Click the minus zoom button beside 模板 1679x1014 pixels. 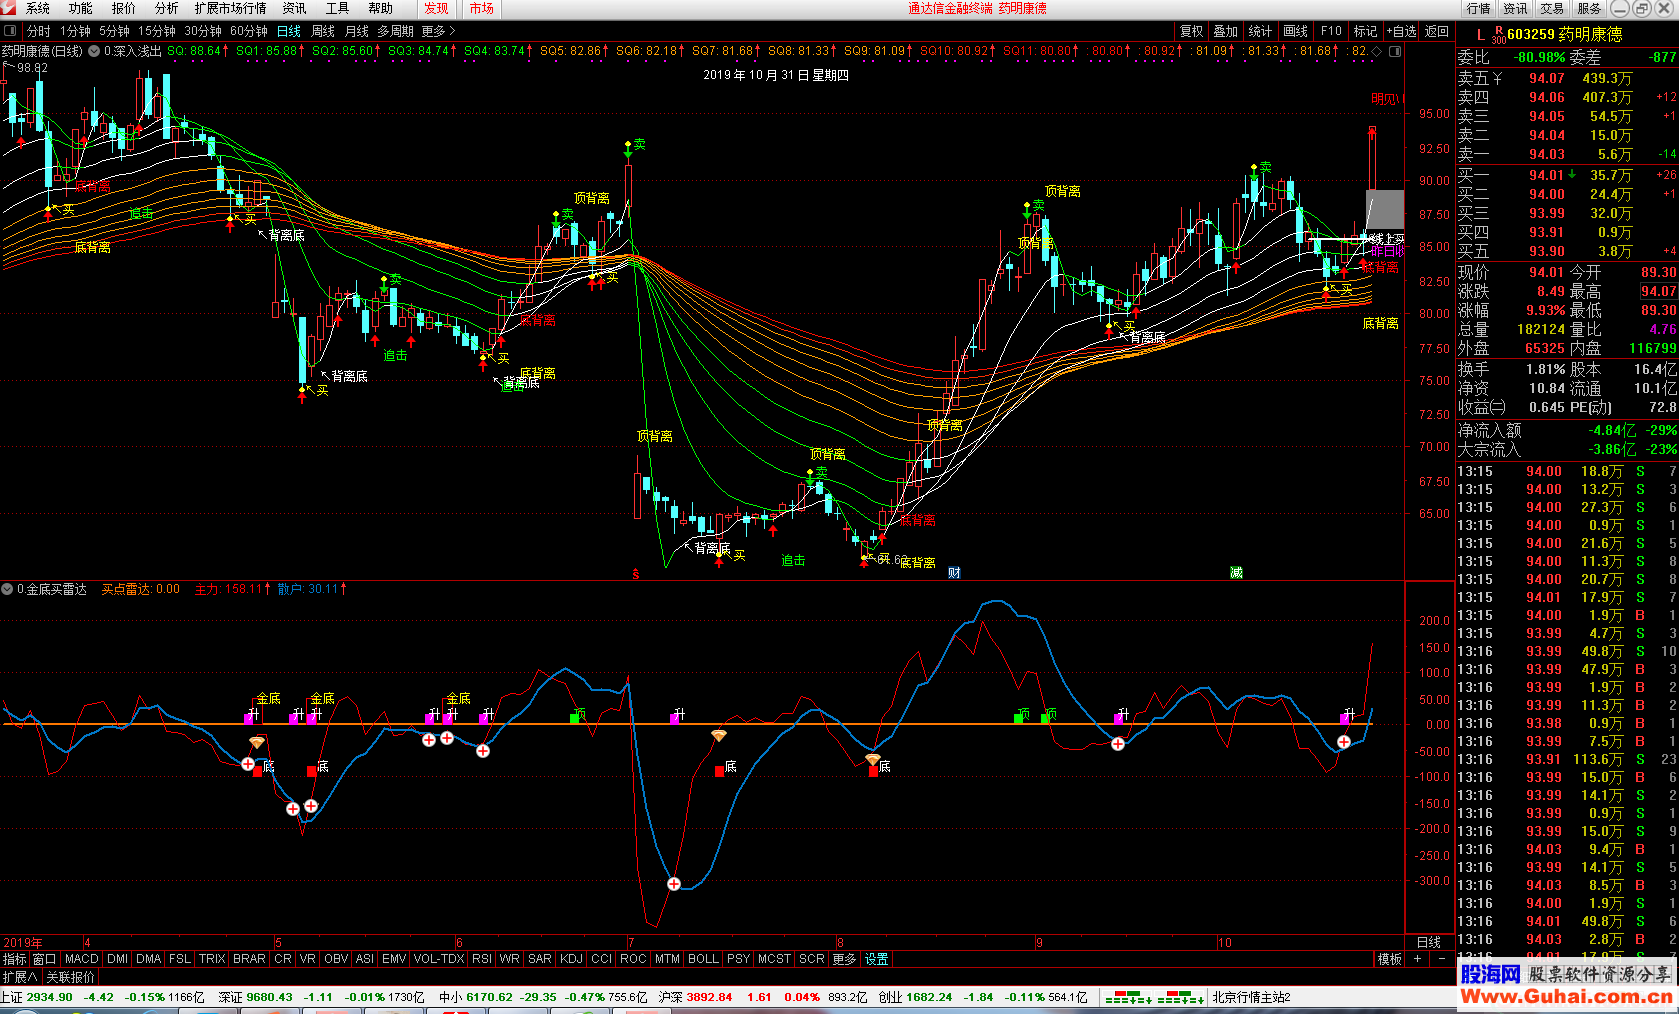[1441, 958]
